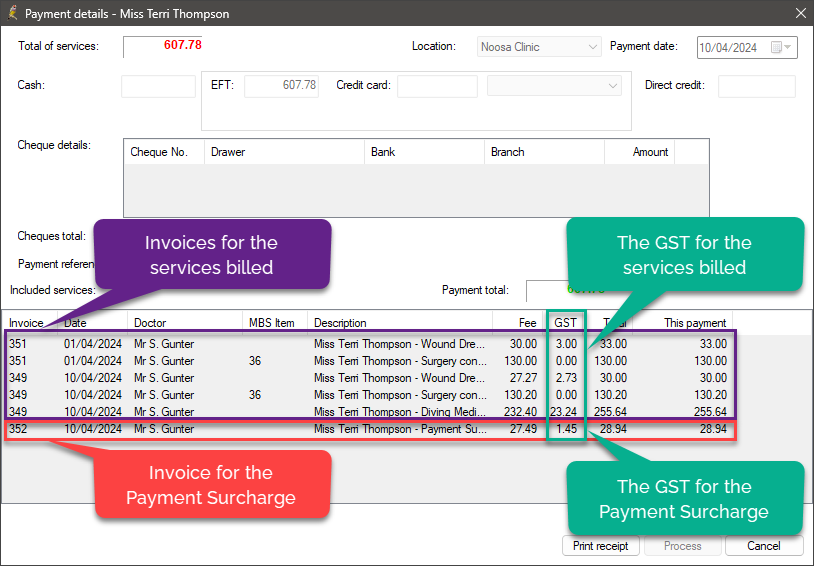Screen dimensions: 814x566
Task: Close the Payment details window
Action: click(x=799, y=14)
